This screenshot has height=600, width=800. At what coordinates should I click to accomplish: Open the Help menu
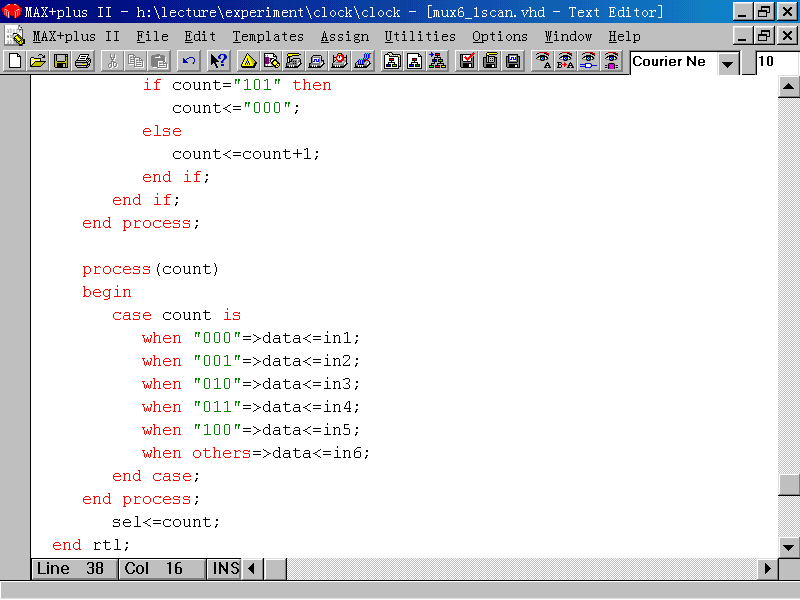point(624,37)
